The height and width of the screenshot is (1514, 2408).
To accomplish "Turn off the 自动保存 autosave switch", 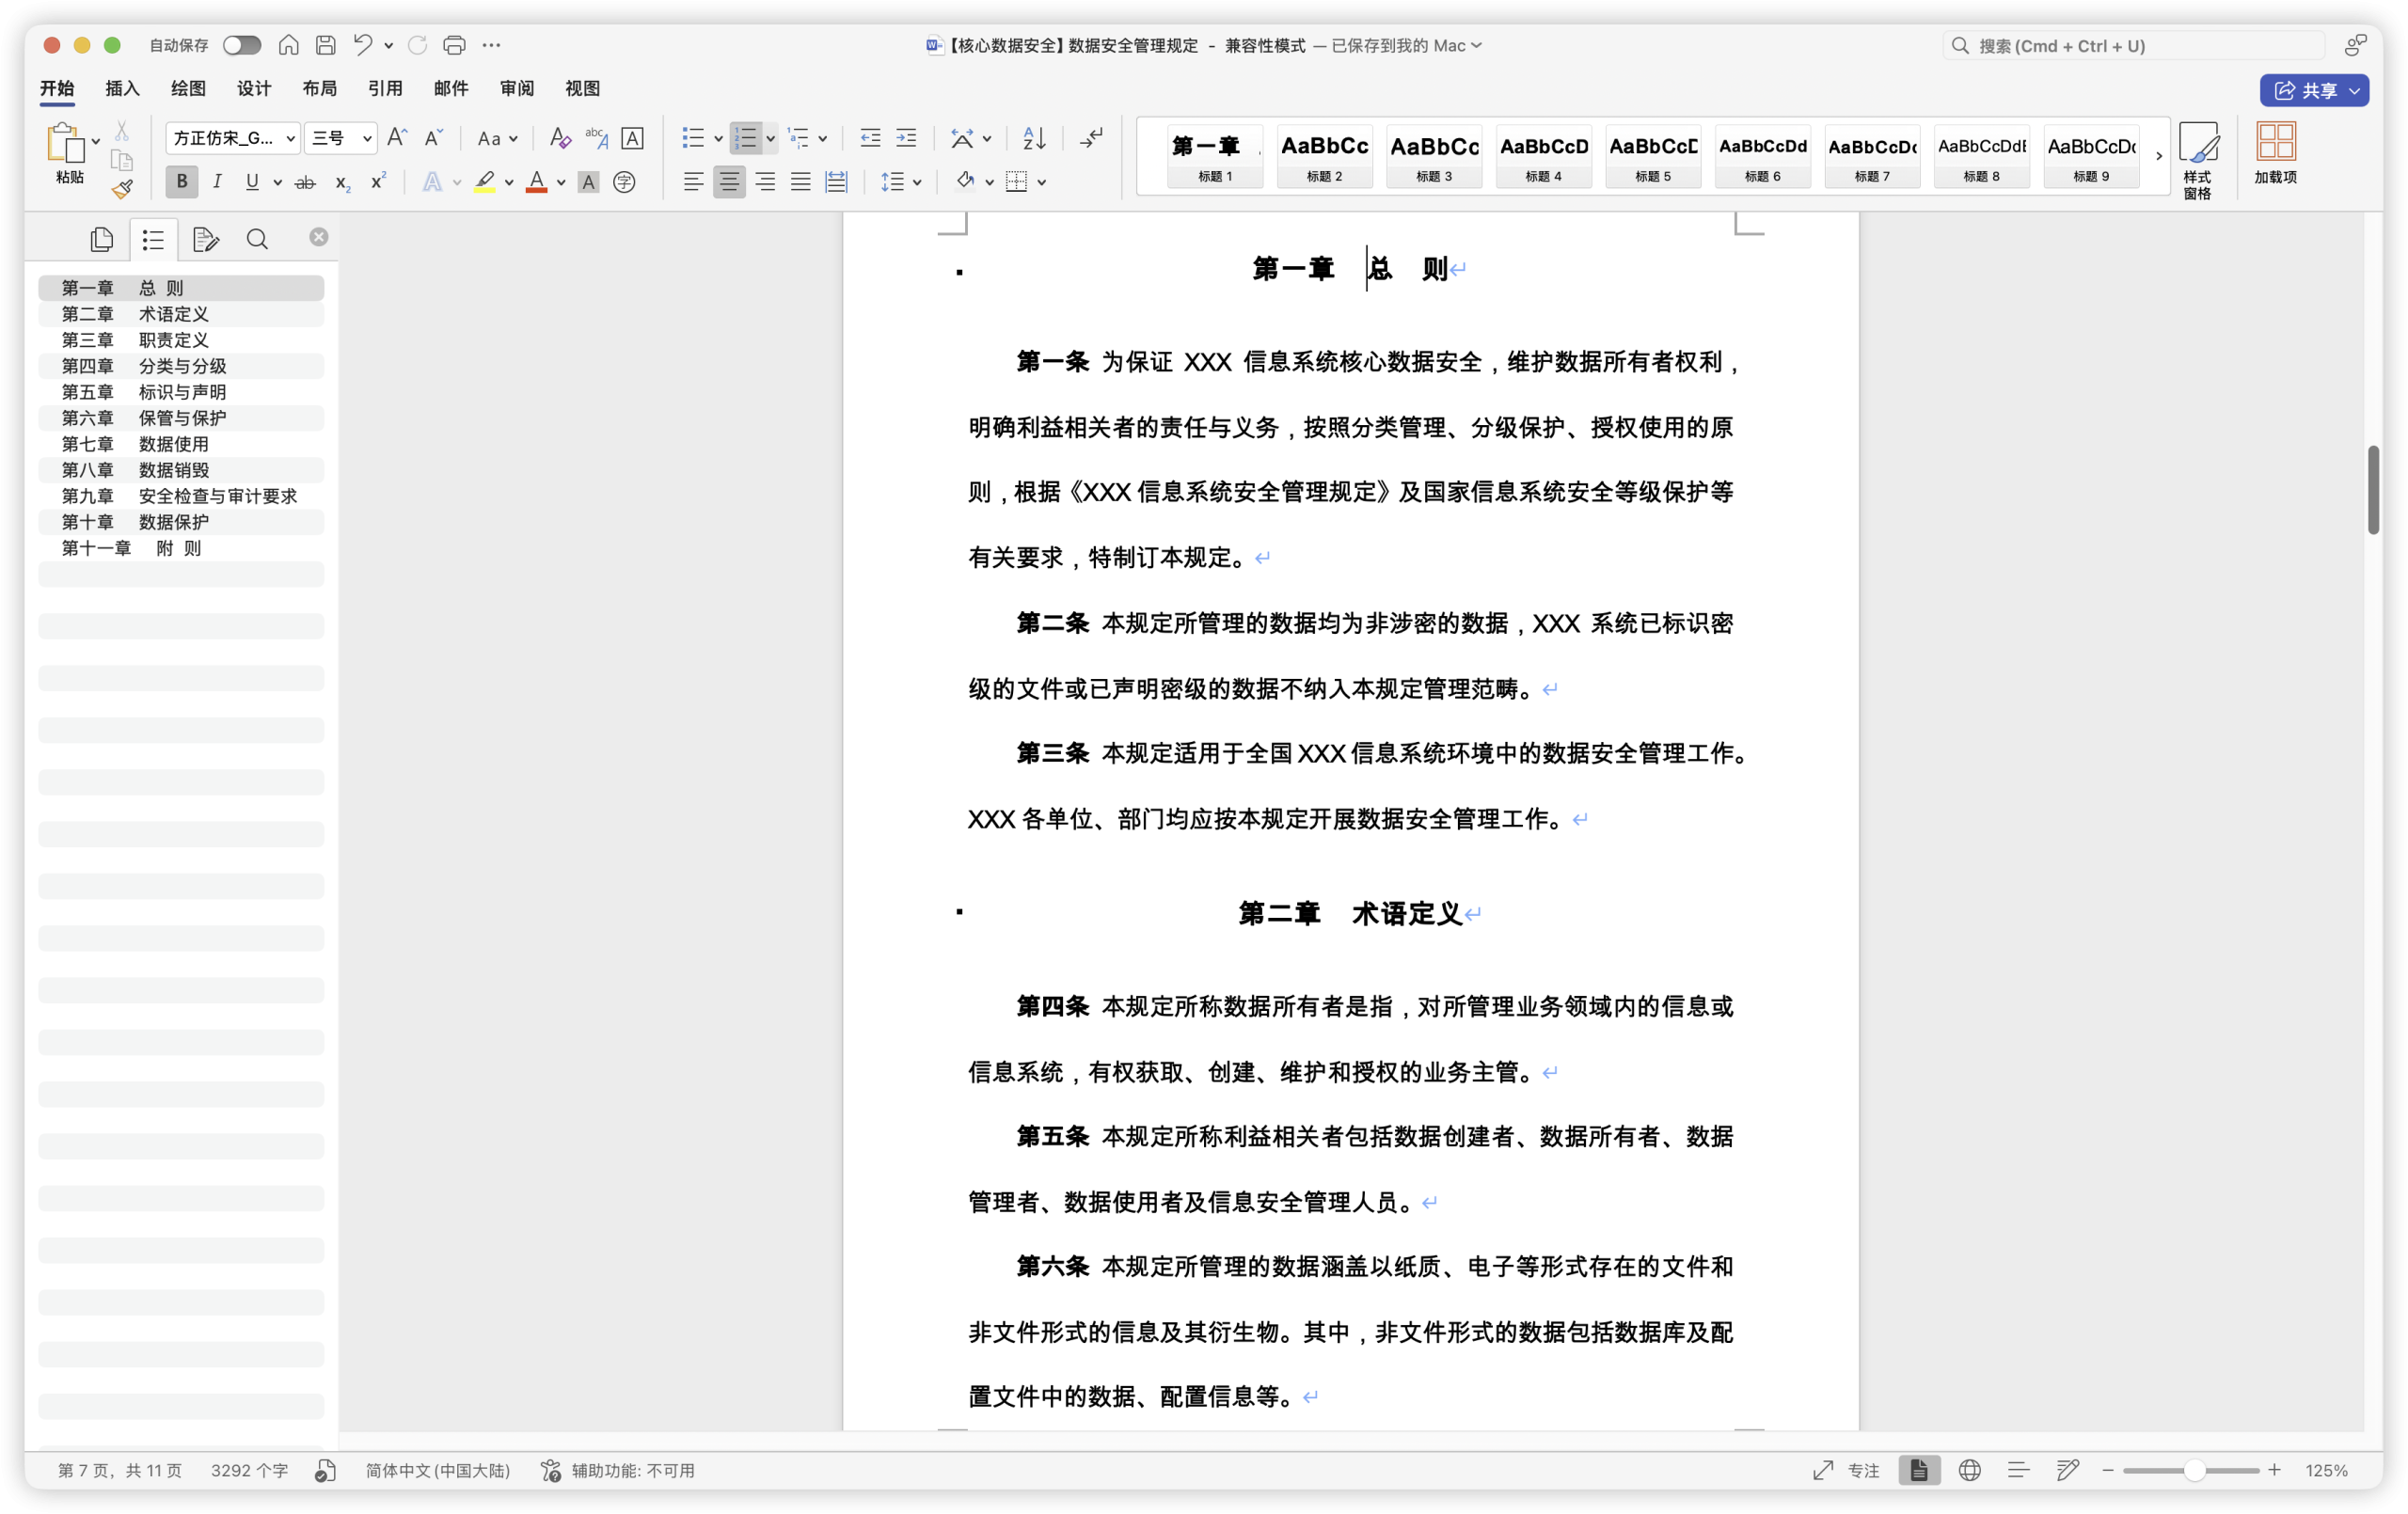I will (x=240, y=45).
